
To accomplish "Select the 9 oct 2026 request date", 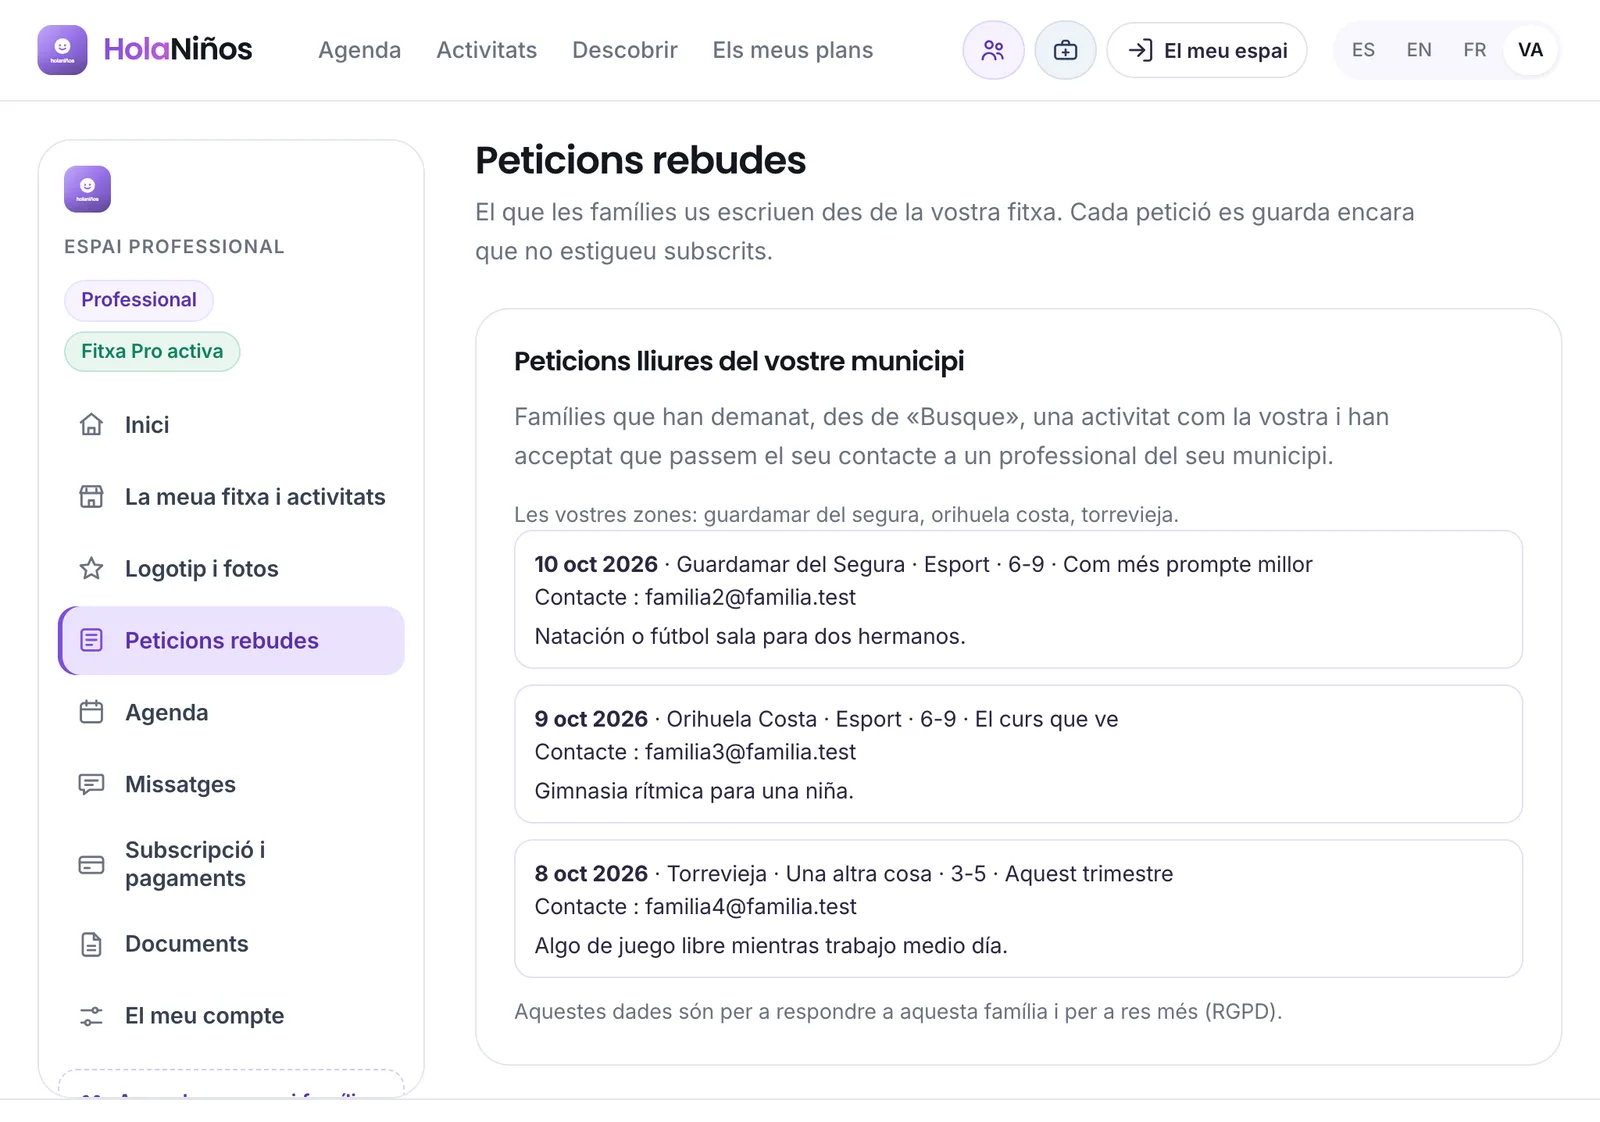I will (x=591, y=719).
